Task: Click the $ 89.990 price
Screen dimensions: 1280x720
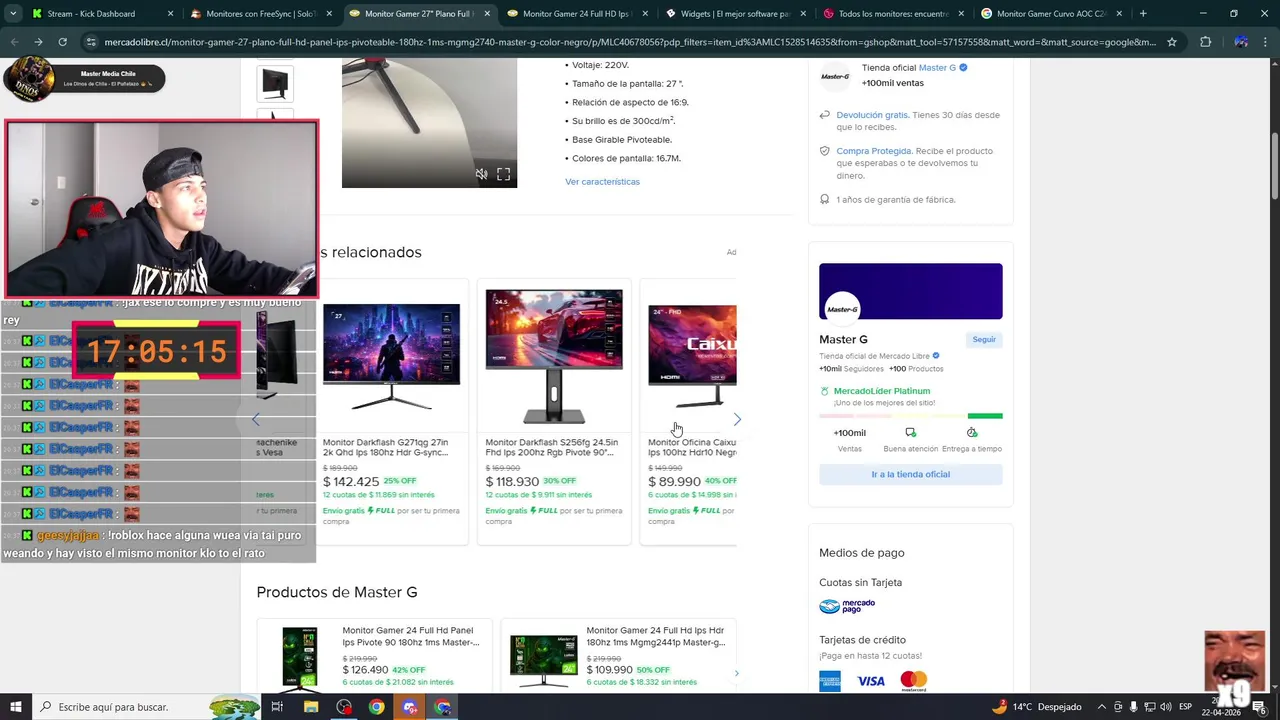Action: 674,481
